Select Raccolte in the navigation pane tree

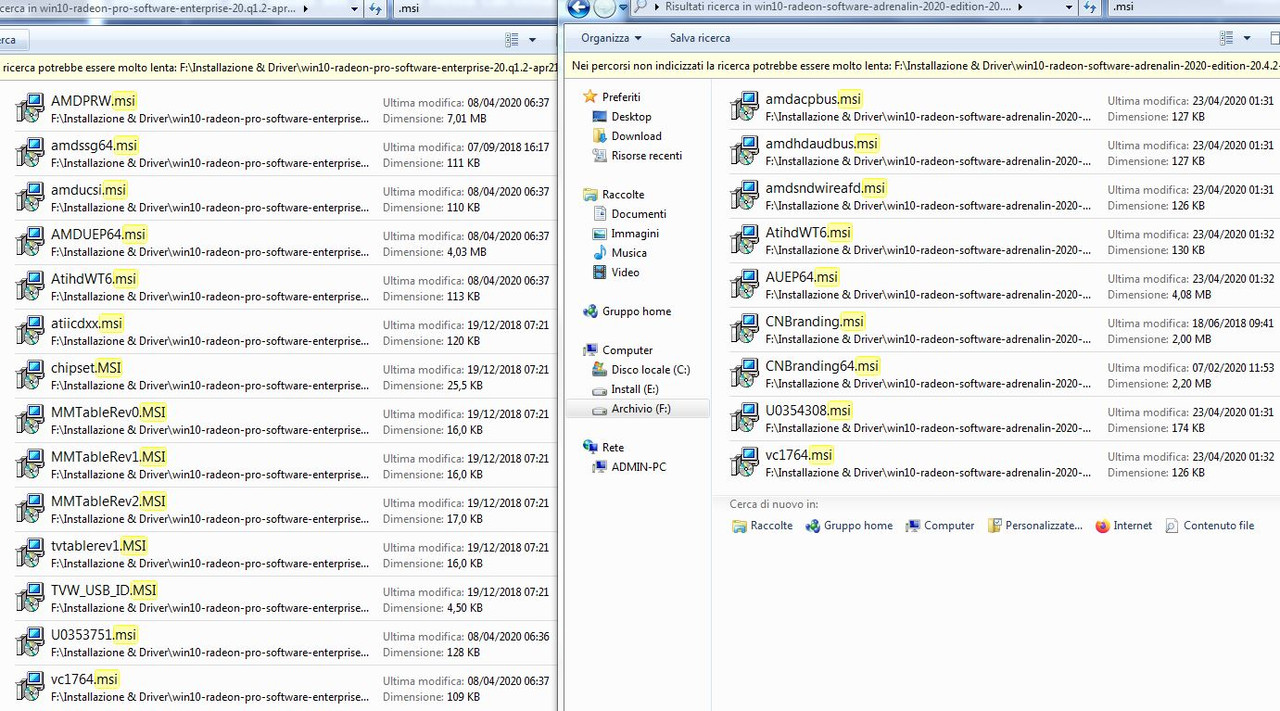coord(623,194)
